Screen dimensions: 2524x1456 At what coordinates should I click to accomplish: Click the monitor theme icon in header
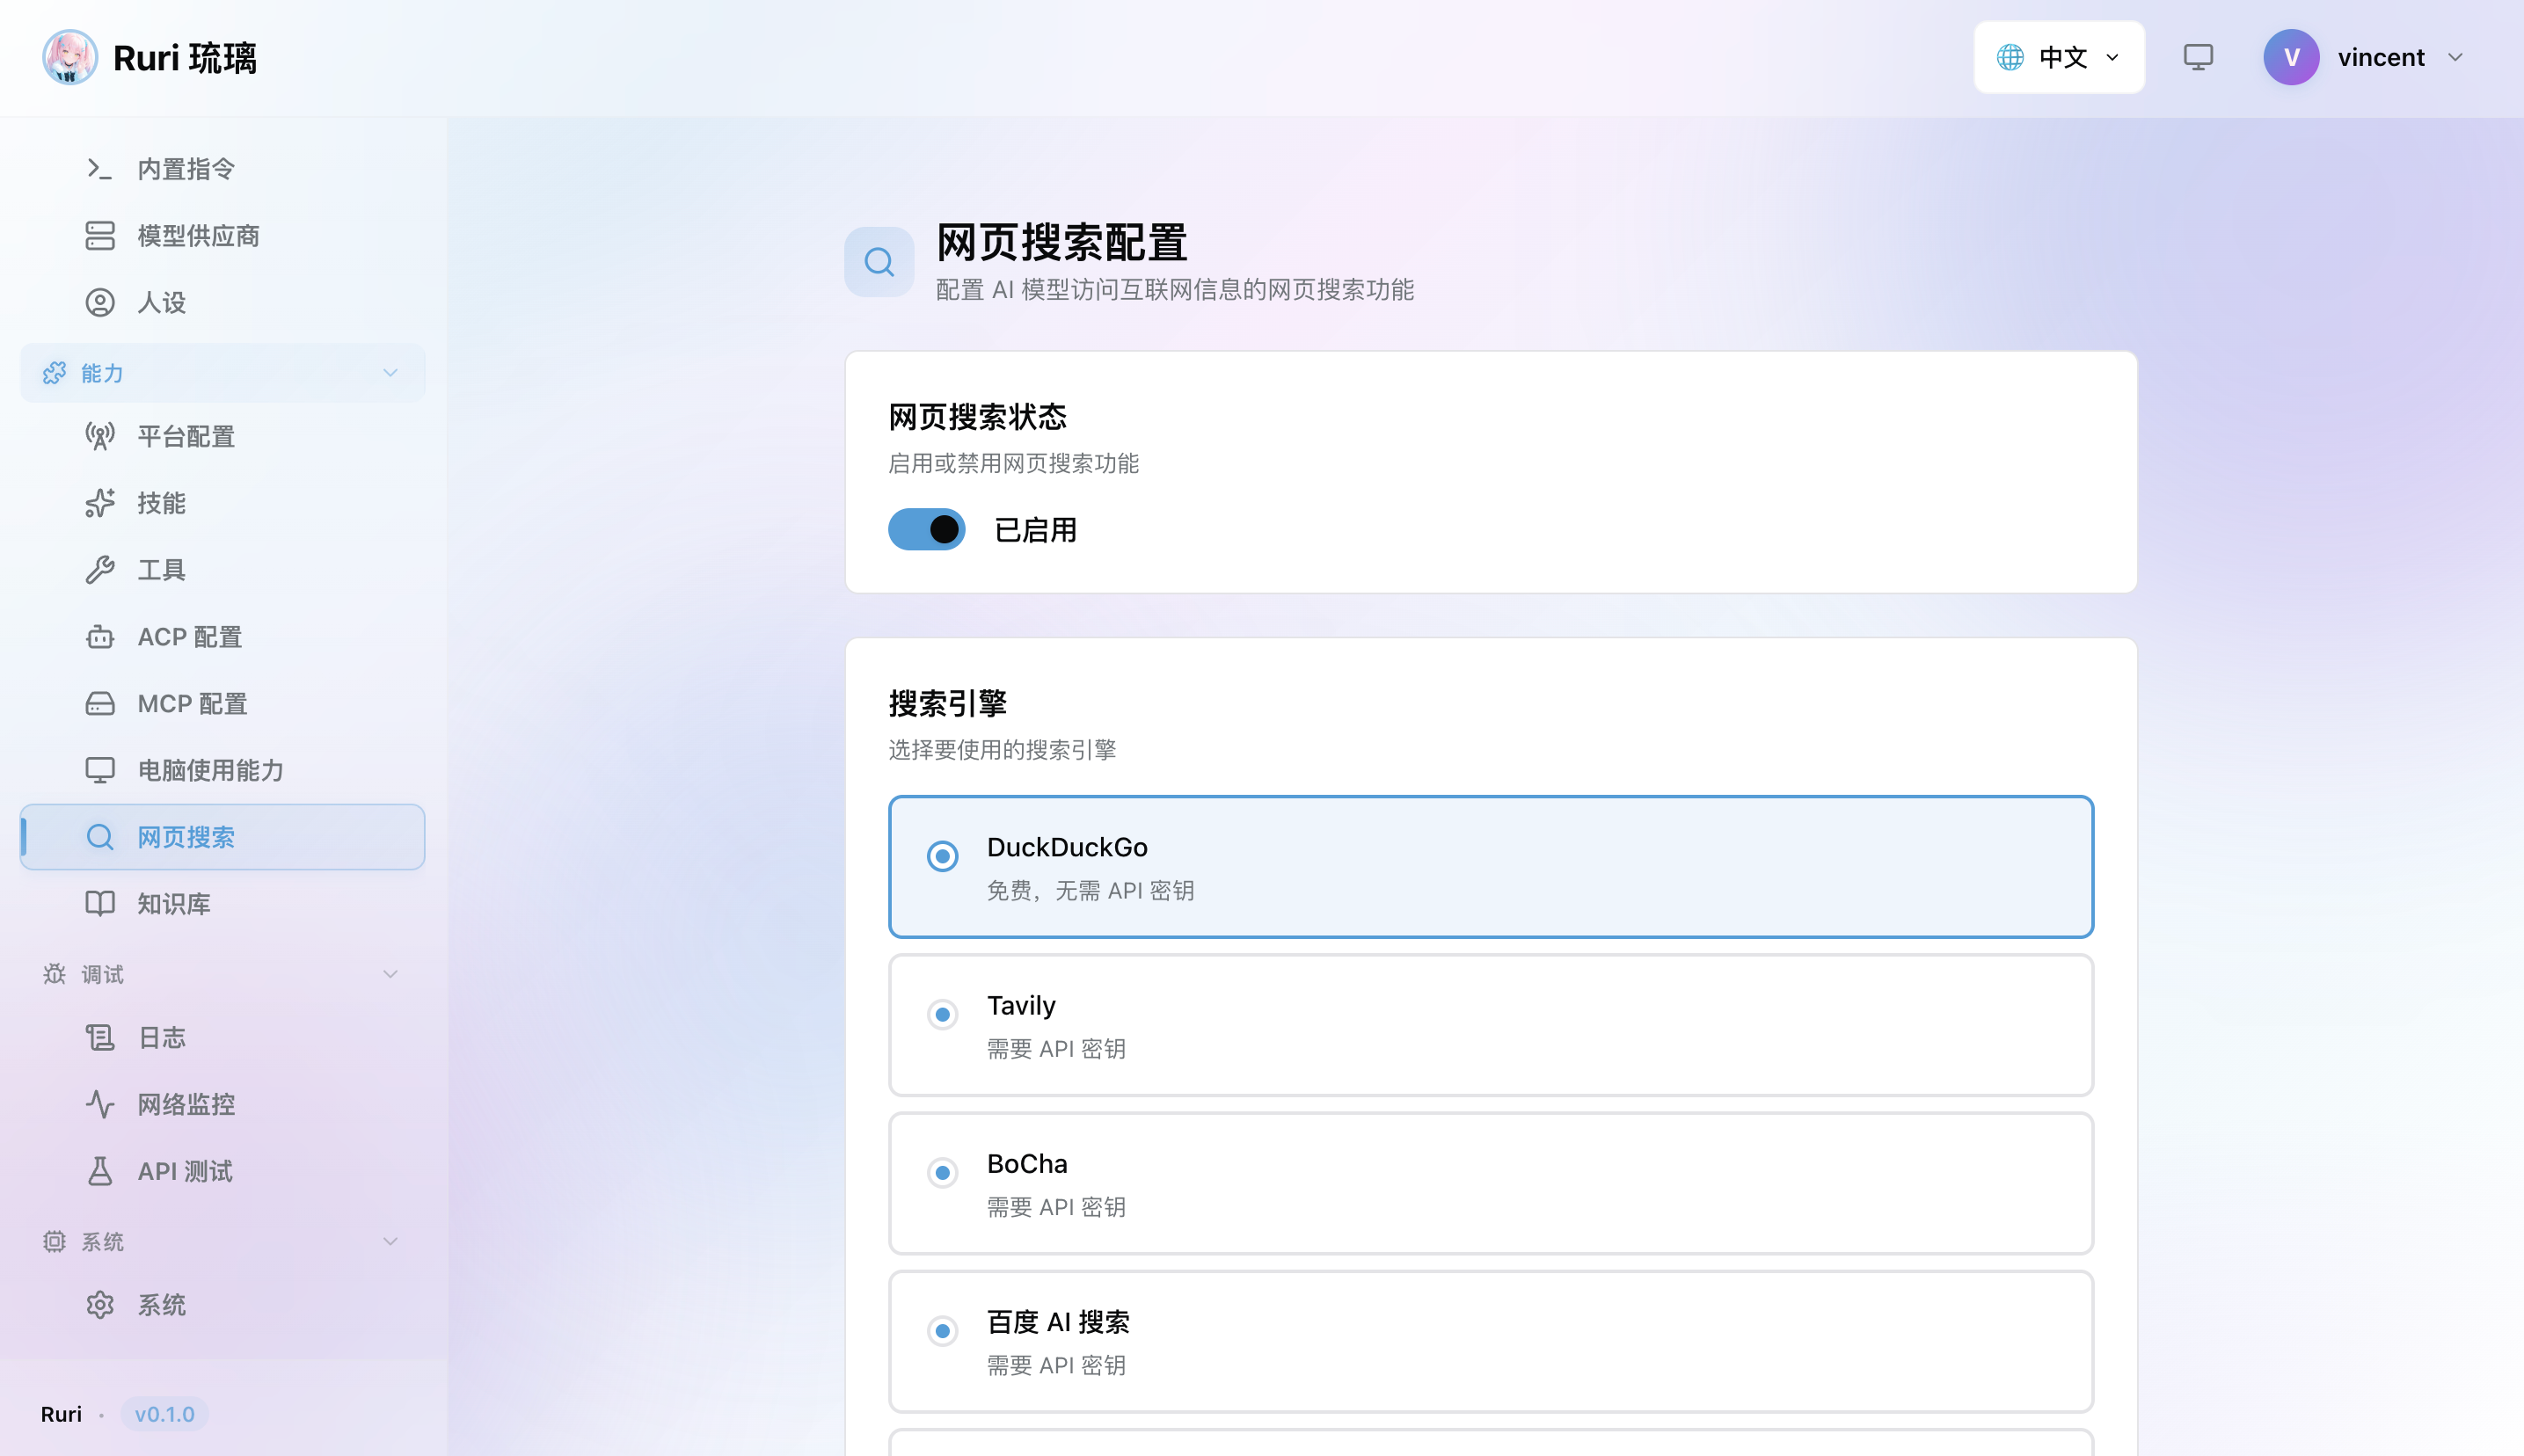click(2198, 57)
